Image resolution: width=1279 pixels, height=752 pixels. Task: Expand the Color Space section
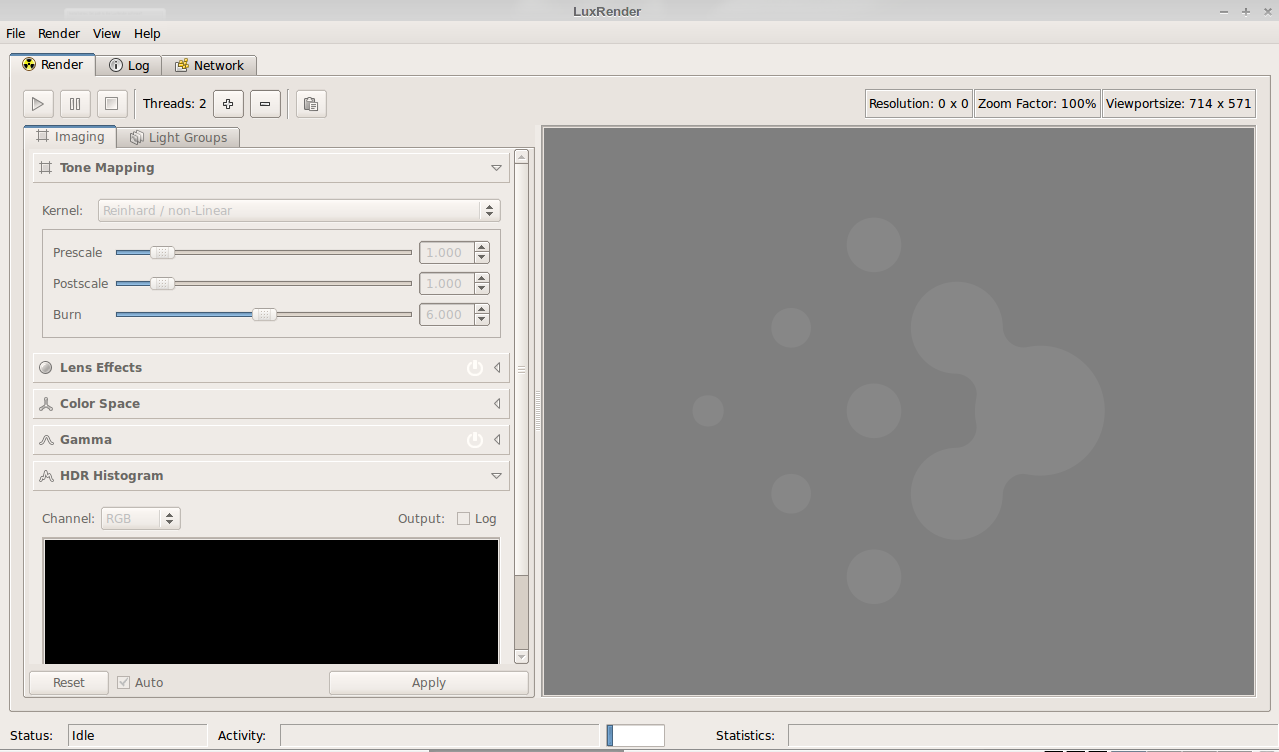tap(497, 404)
